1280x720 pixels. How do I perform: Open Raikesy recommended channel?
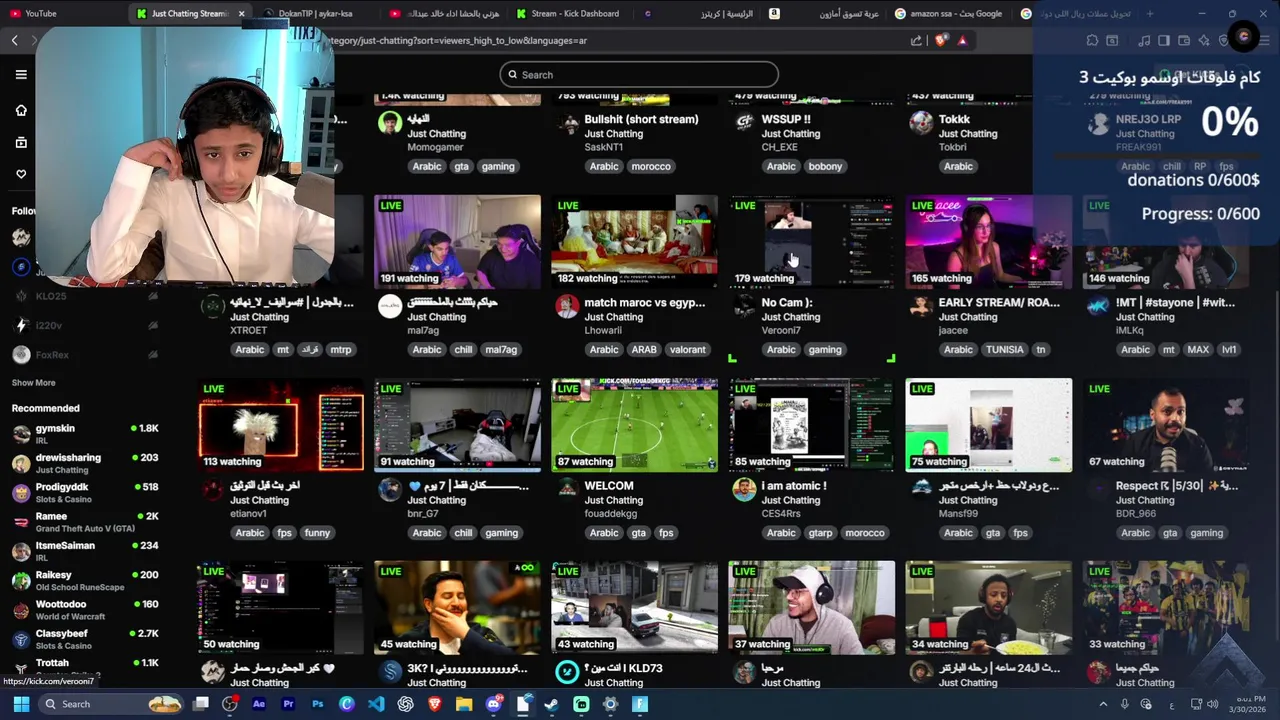click(85, 580)
